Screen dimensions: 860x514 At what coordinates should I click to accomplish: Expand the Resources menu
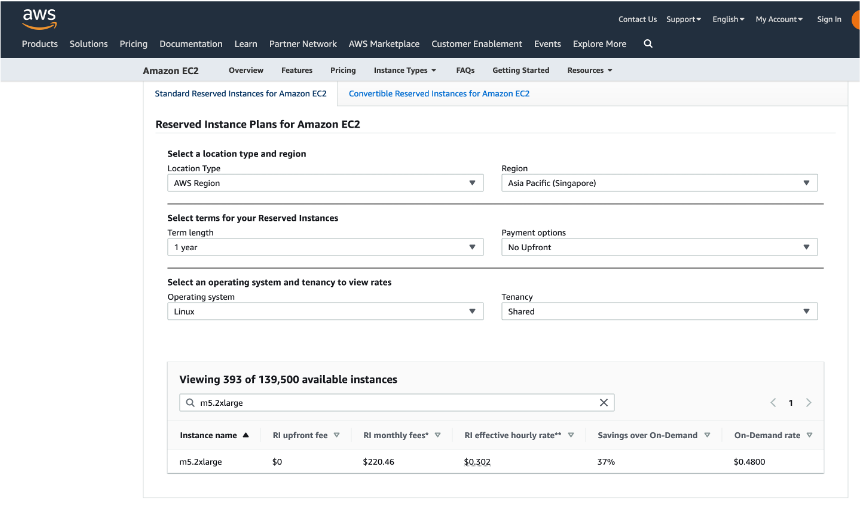coord(590,70)
